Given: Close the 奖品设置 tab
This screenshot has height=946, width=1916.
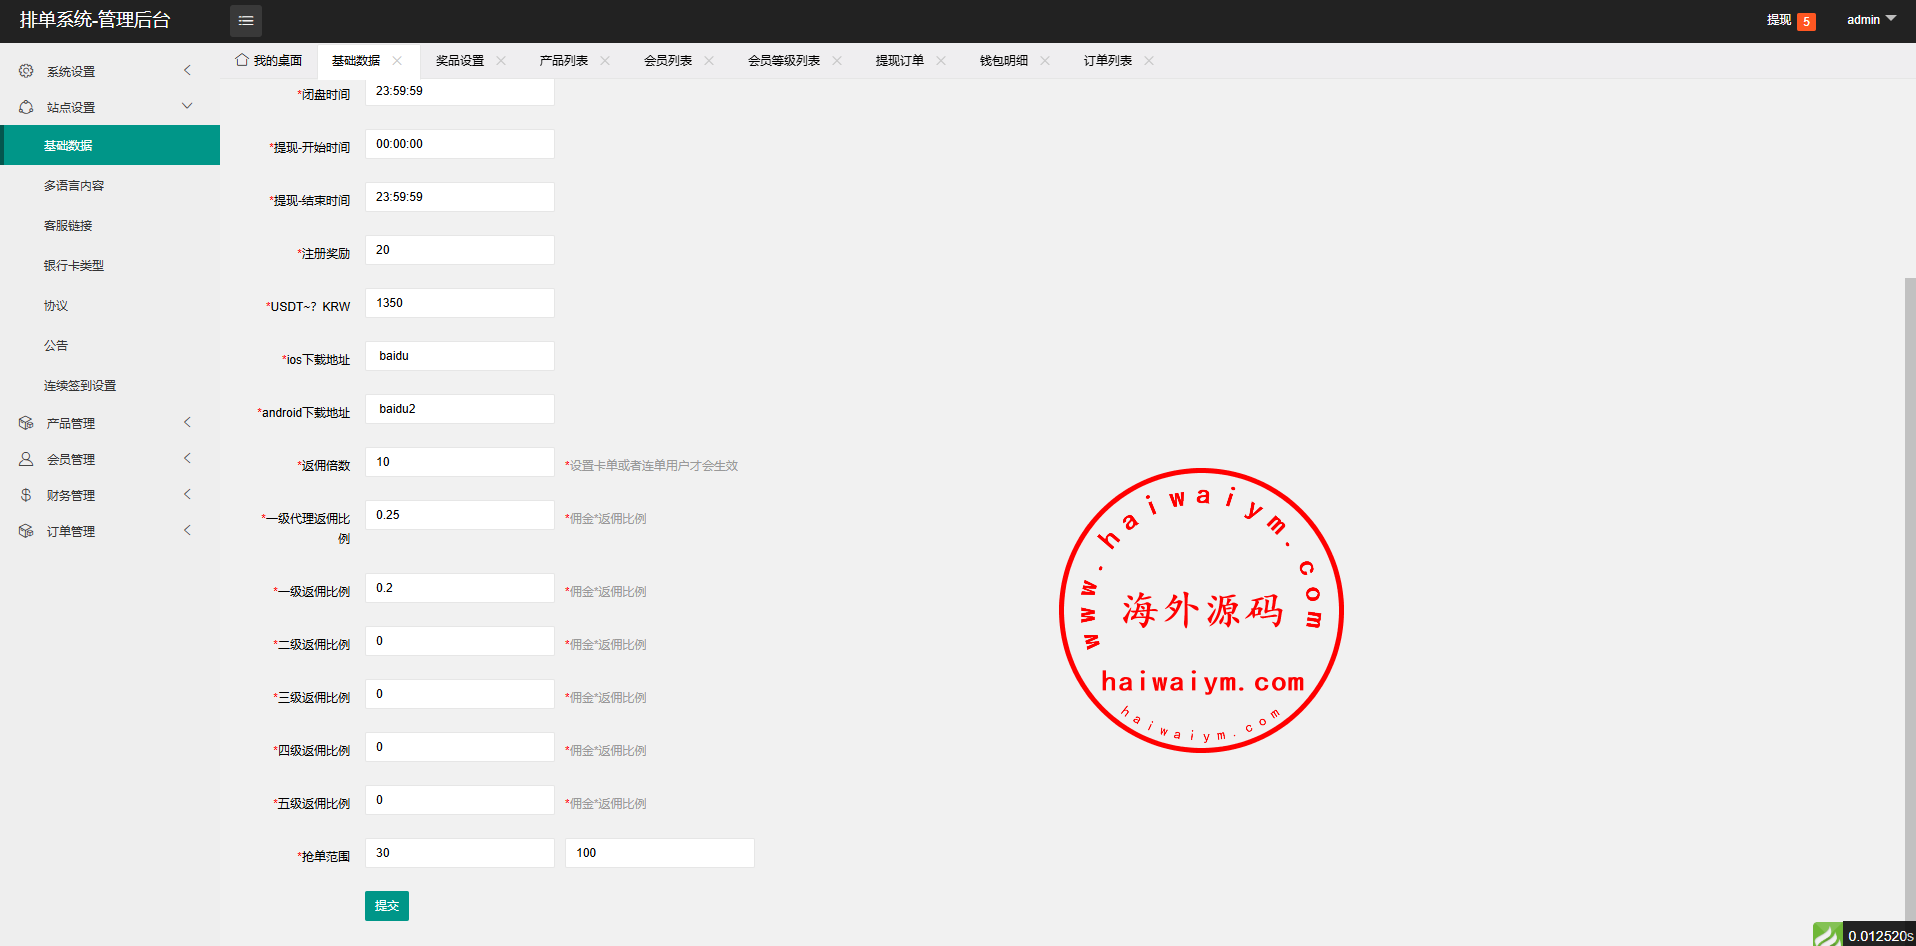Looking at the screenshot, I should click(x=501, y=61).
